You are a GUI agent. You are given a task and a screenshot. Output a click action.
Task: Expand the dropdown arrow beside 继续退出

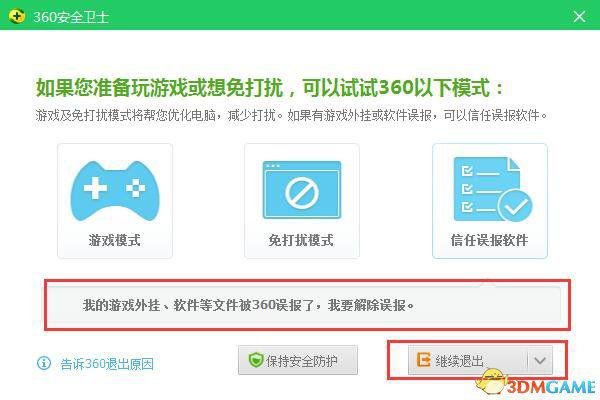point(539,361)
